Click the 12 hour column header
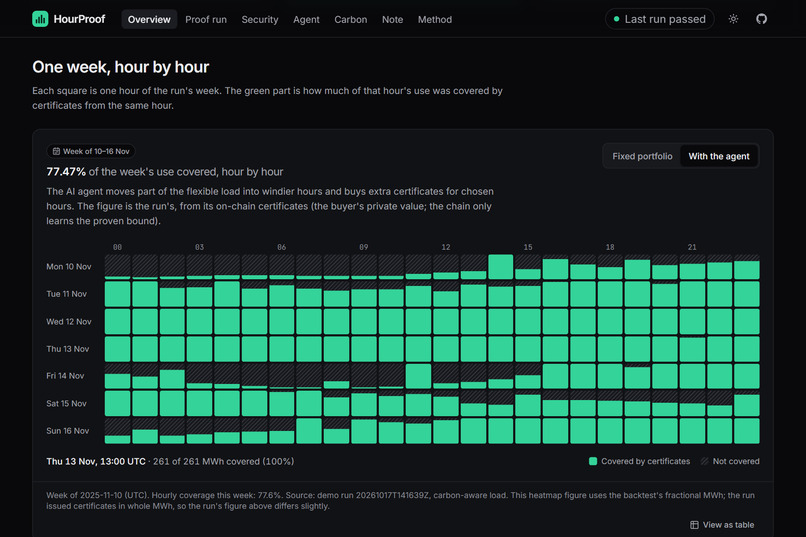 [446, 247]
